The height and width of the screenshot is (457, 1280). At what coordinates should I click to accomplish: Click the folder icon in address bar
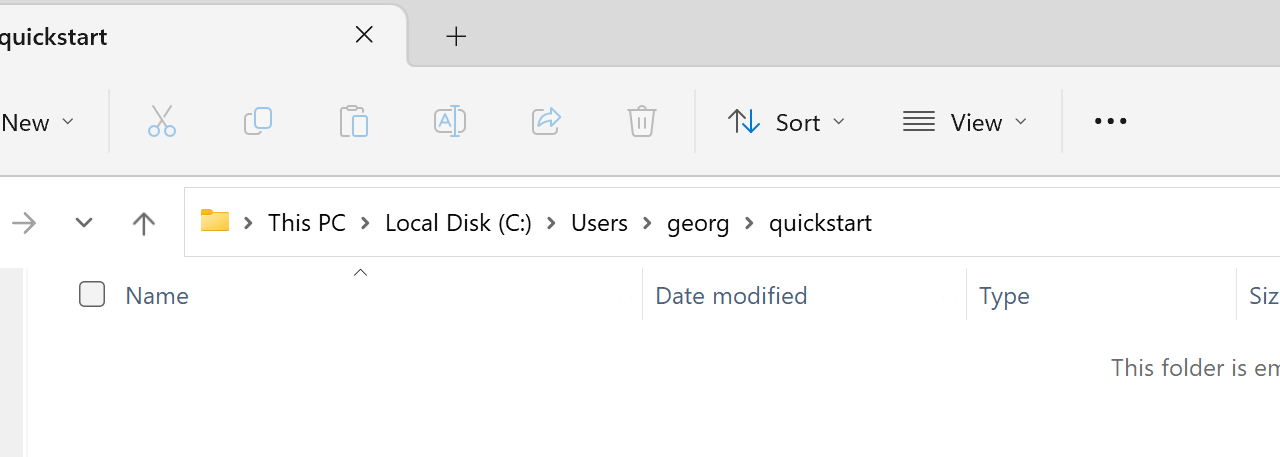(215, 221)
